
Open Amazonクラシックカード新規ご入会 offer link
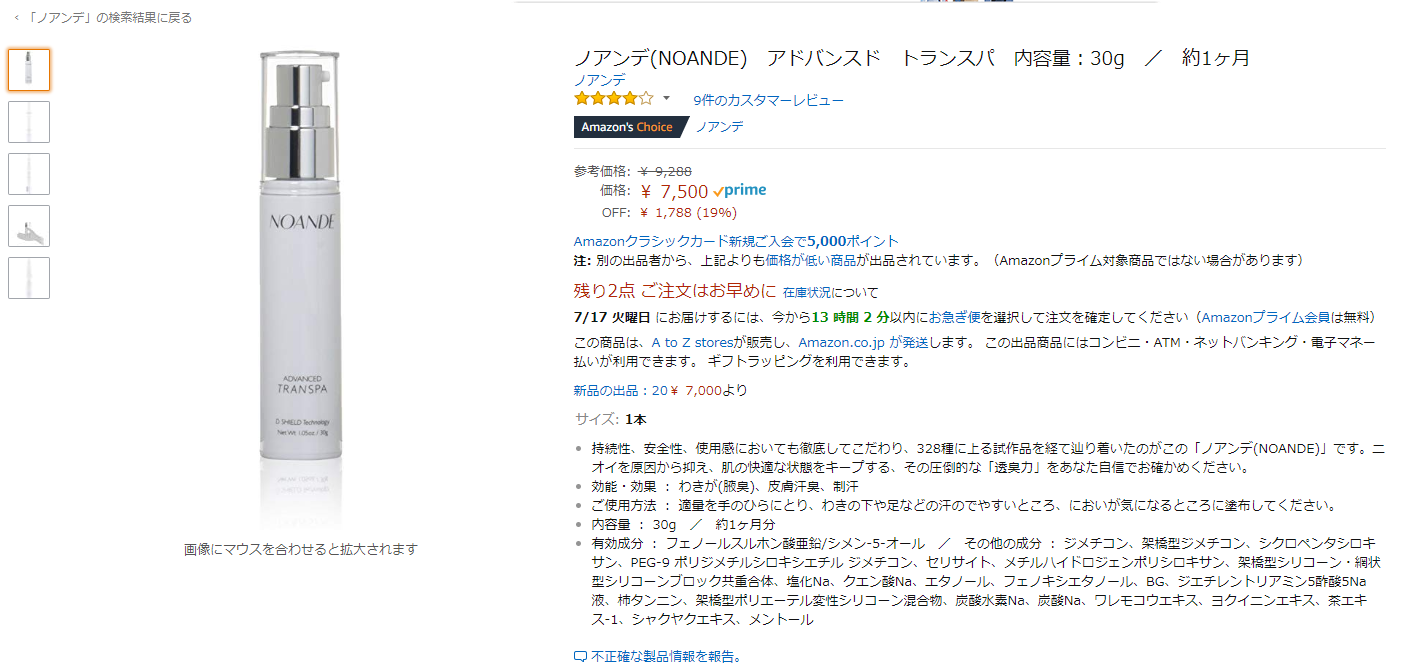pos(736,241)
